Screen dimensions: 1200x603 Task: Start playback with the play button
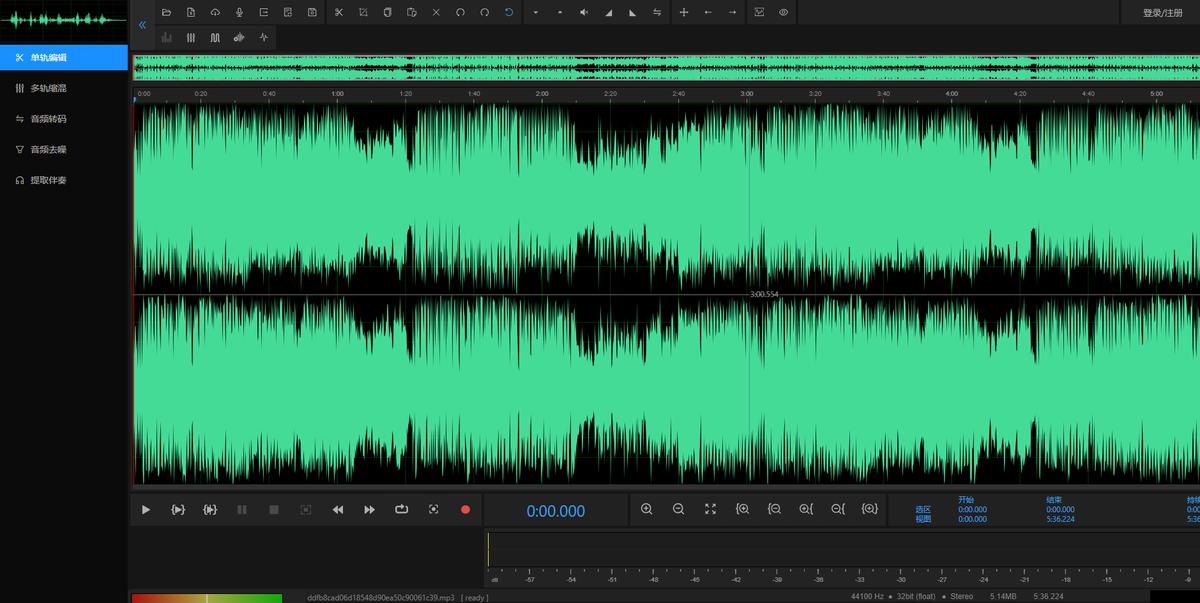point(146,510)
